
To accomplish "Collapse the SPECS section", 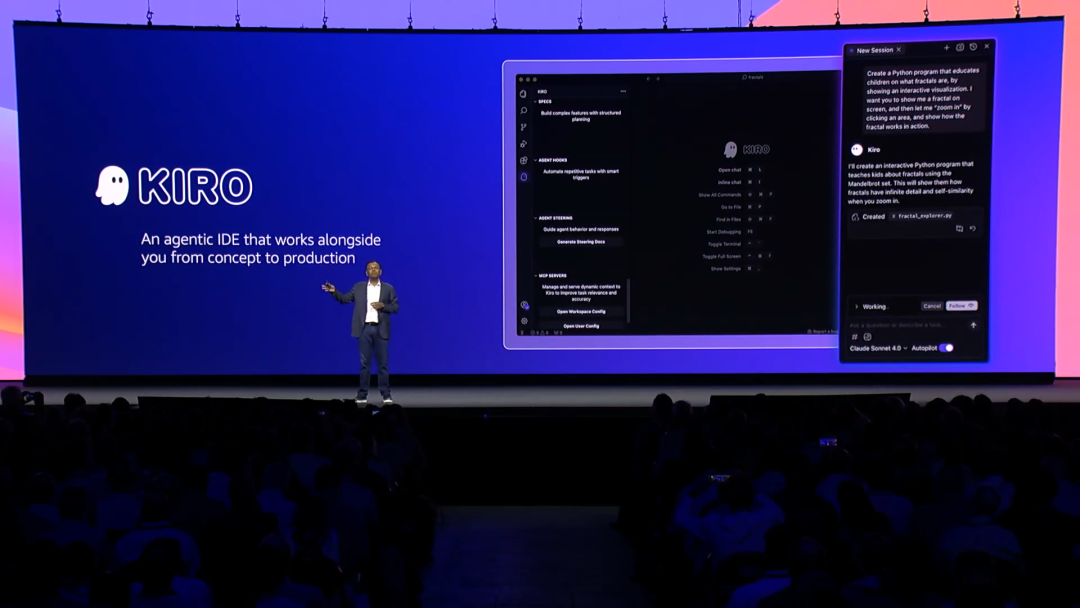I will pos(543,101).
